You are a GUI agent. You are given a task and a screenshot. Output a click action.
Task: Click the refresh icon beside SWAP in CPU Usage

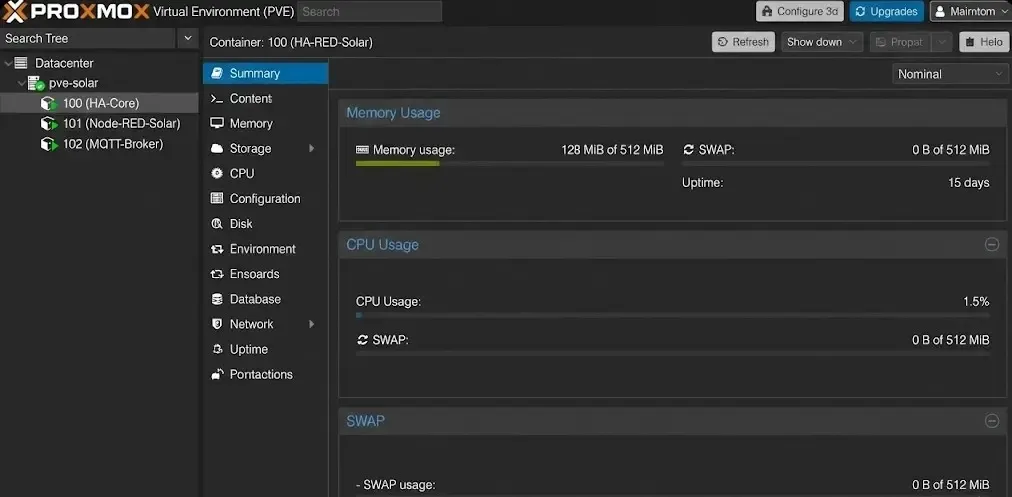click(362, 340)
